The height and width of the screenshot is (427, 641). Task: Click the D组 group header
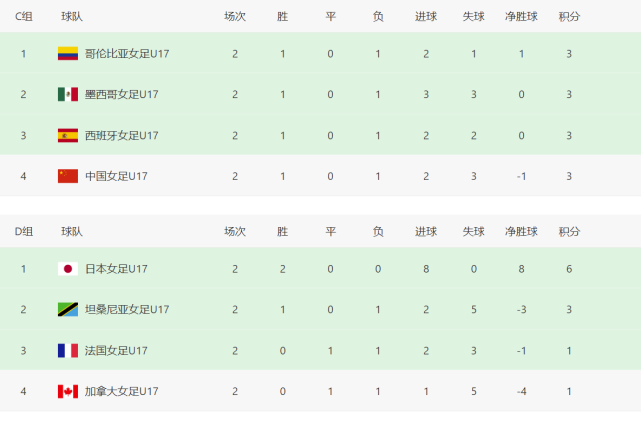coord(24,232)
